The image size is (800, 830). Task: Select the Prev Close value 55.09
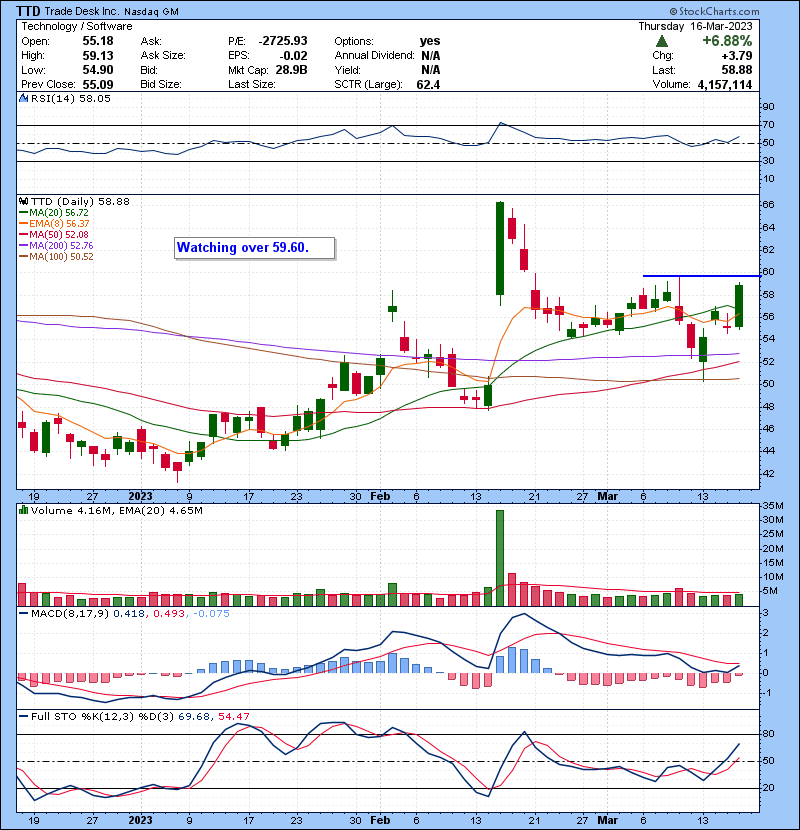[x=98, y=84]
